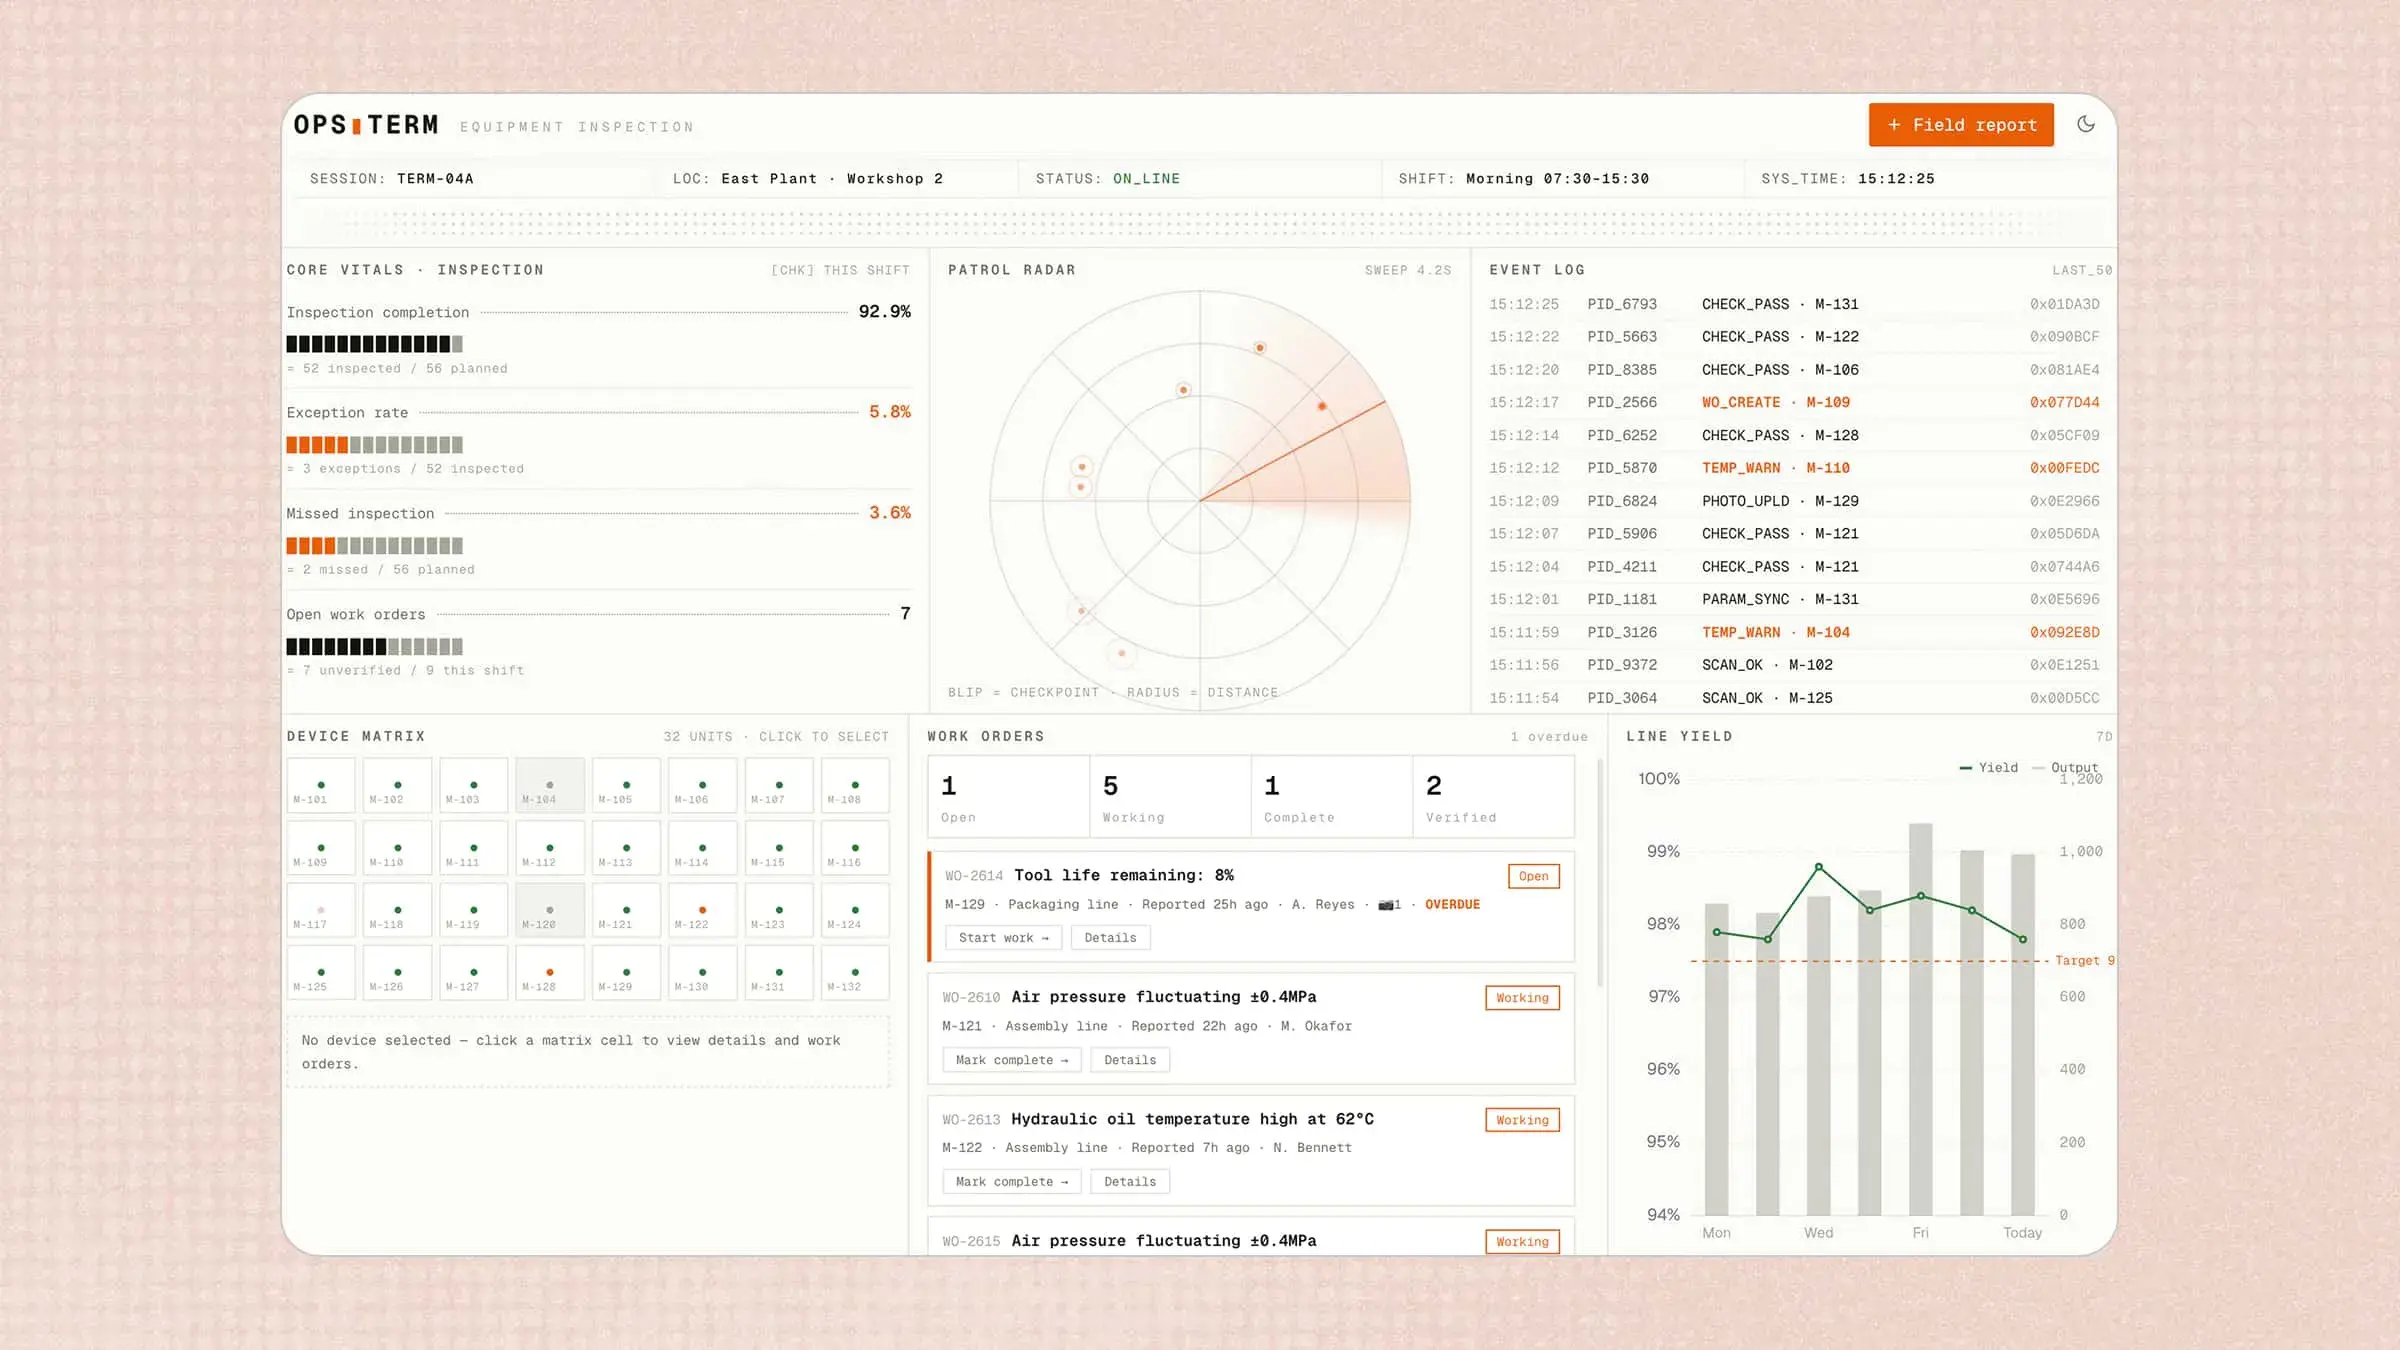Click the WO_CREATE M-109 event row
The width and height of the screenshot is (2400, 1350).
[x=1794, y=403]
